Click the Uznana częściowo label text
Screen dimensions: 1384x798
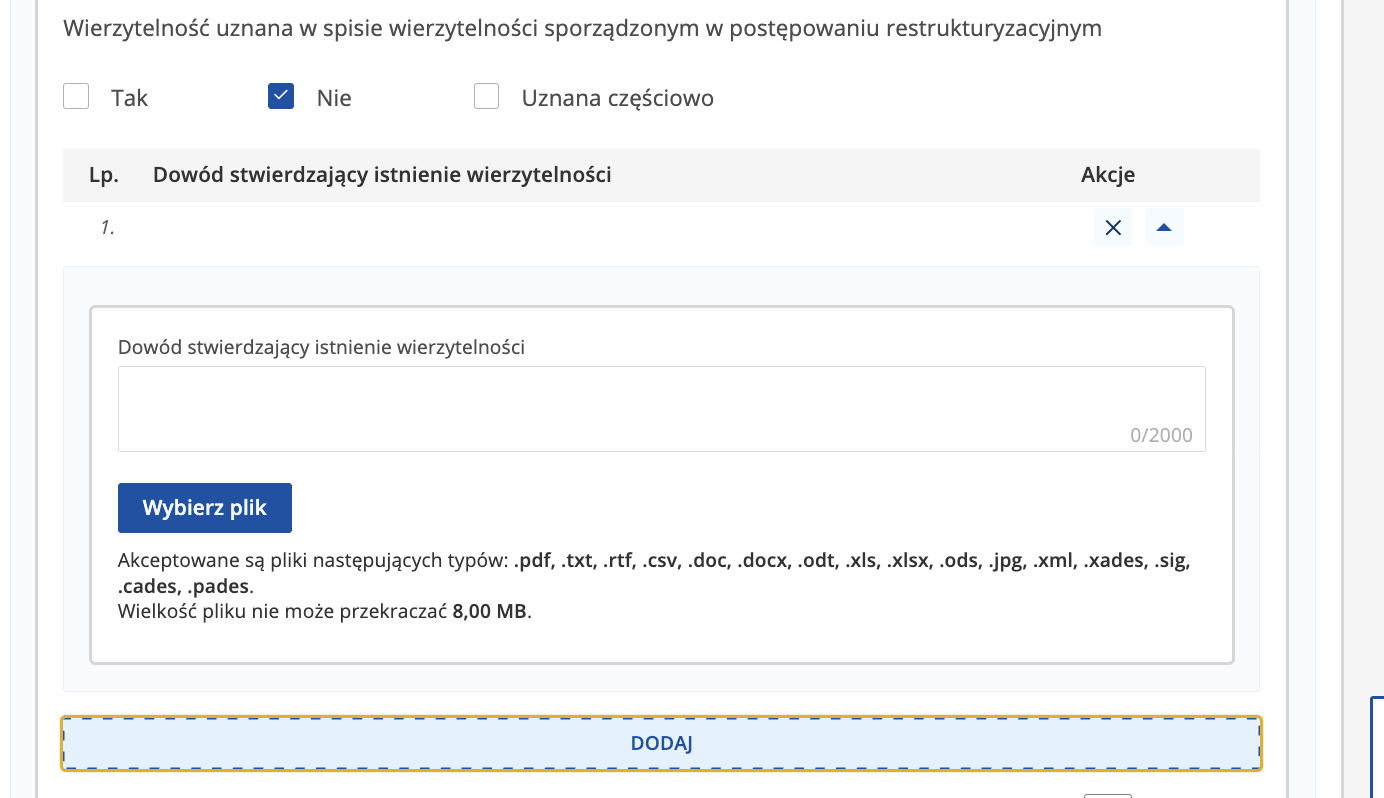(618, 98)
